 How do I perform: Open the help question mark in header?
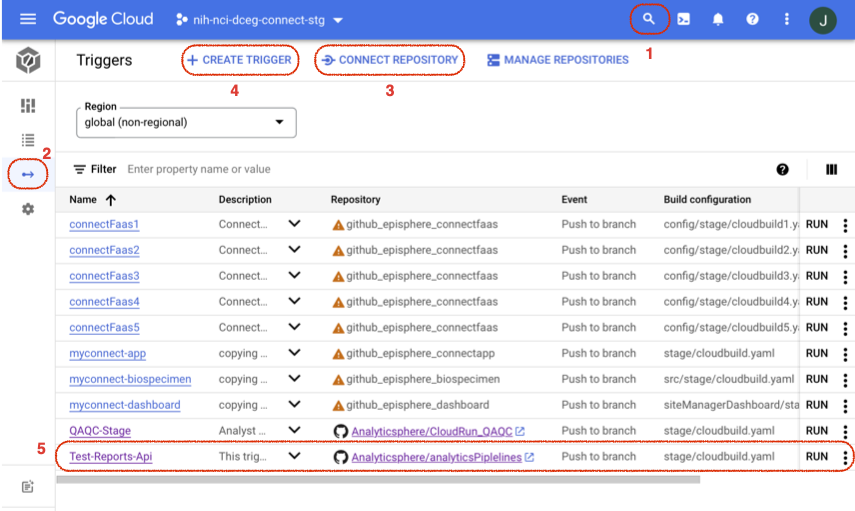point(752,20)
